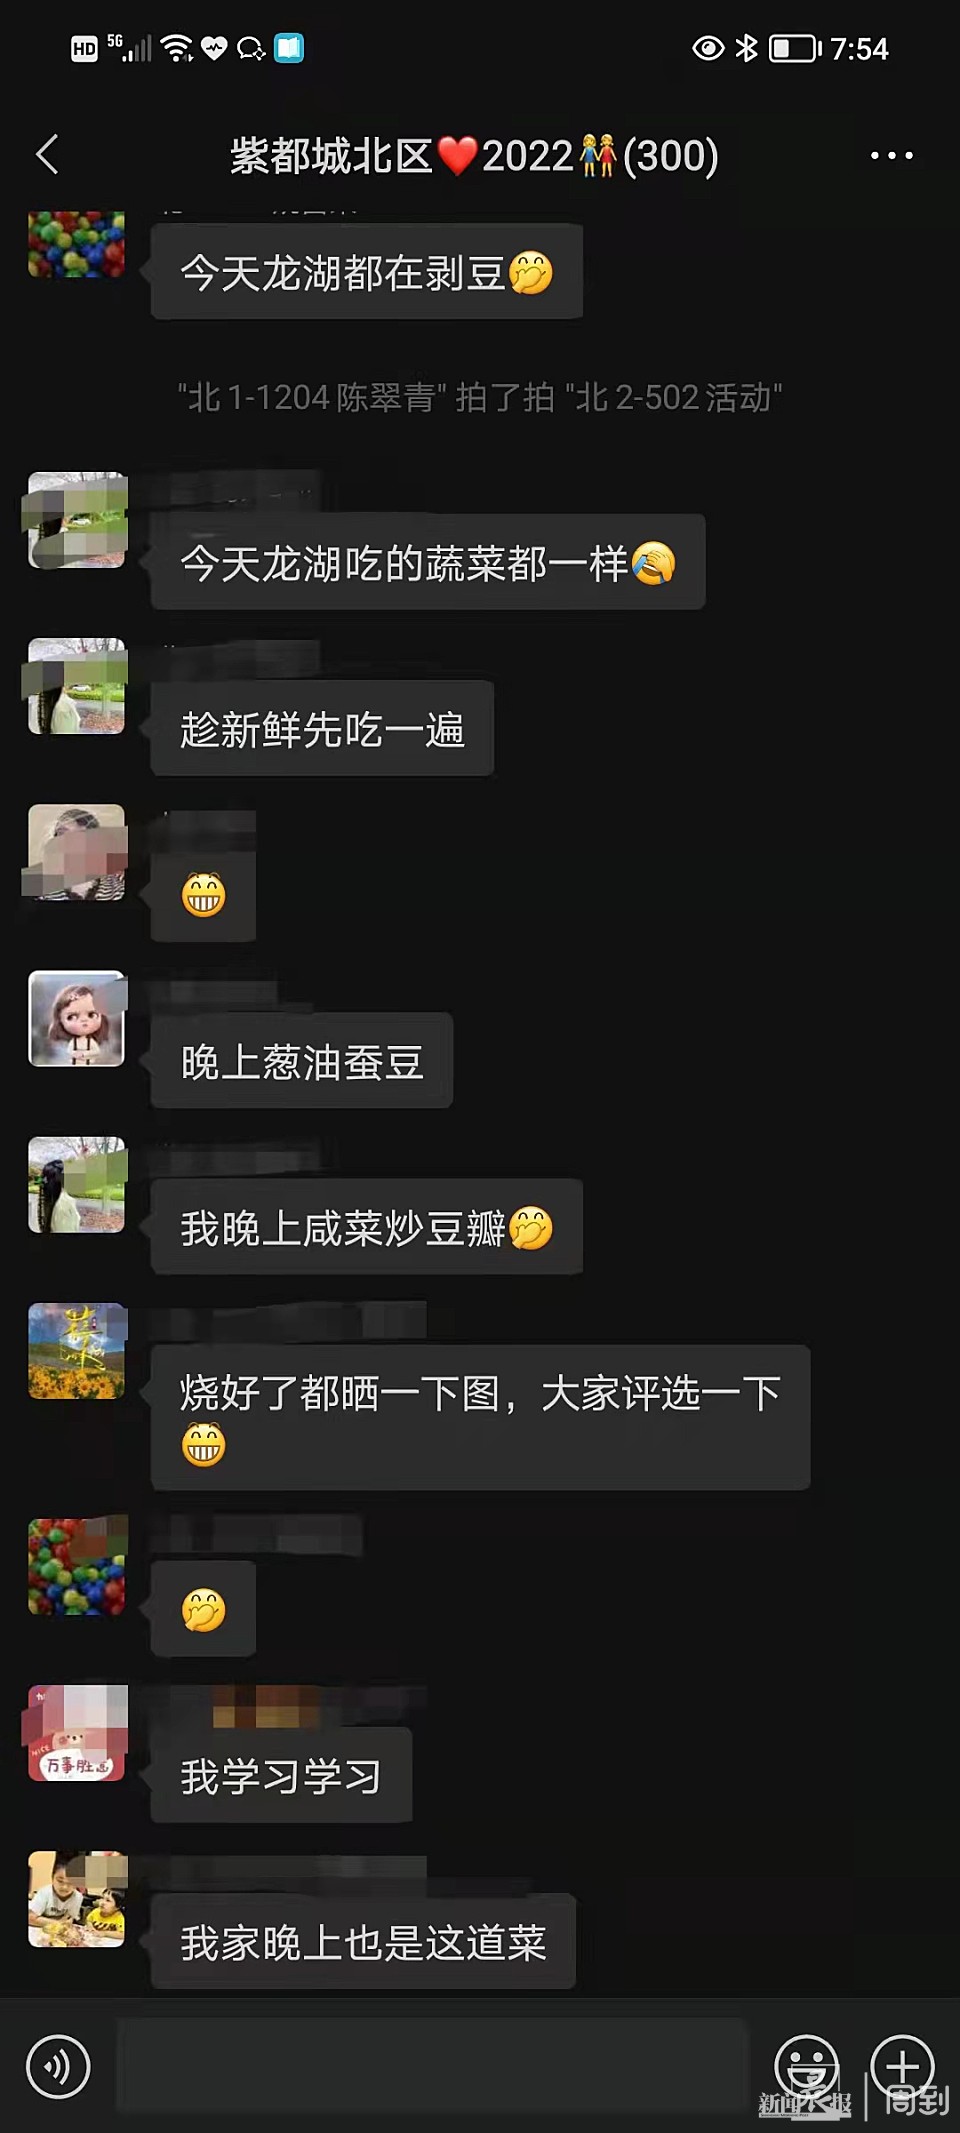
Task: Open the three-dot chat options menu
Action: pos(891,156)
